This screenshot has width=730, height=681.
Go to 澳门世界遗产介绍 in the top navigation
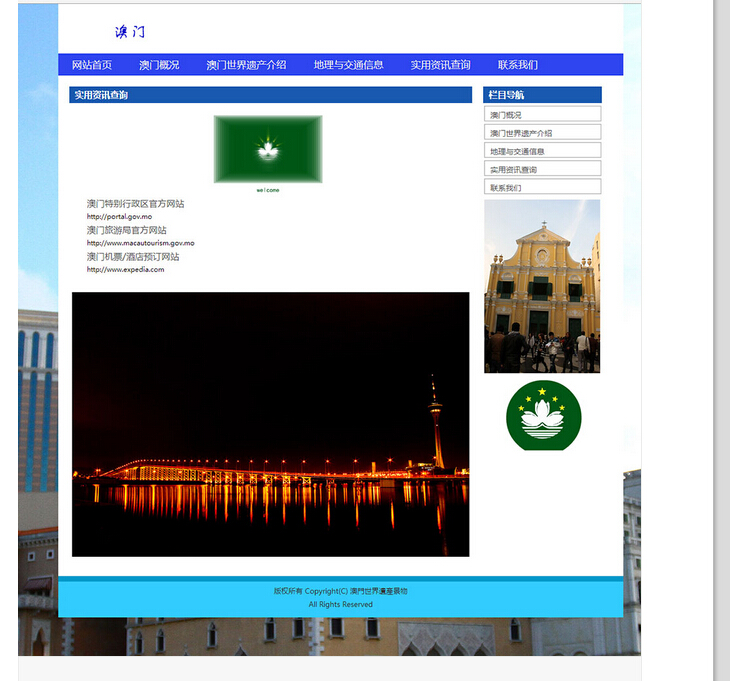[x=246, y=65]
